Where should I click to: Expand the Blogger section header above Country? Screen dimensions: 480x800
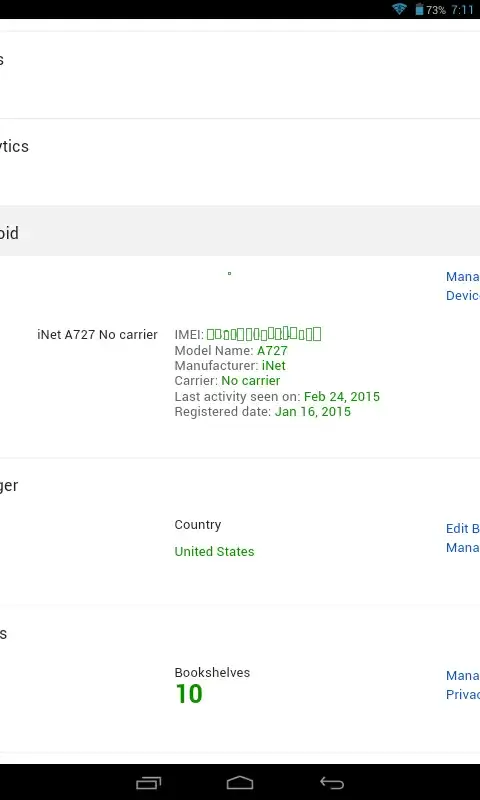[240, 485]
